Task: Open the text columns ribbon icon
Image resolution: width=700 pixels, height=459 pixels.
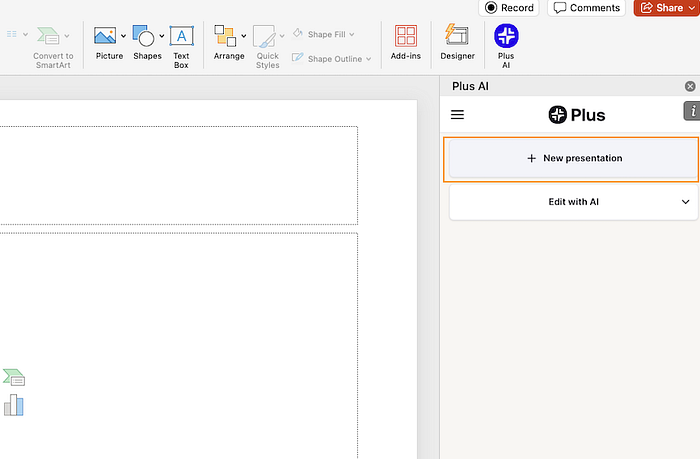Action: click(x=12, y=34)
